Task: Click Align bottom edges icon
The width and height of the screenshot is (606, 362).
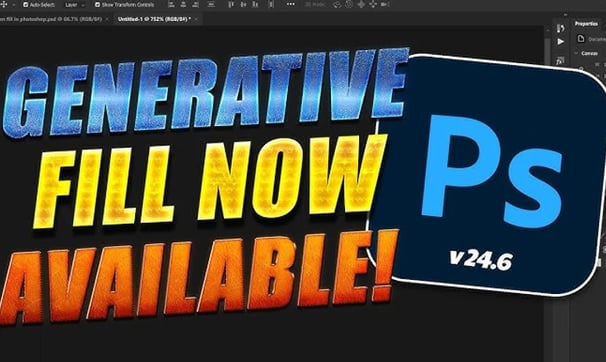Action: (x=255, y=5)
